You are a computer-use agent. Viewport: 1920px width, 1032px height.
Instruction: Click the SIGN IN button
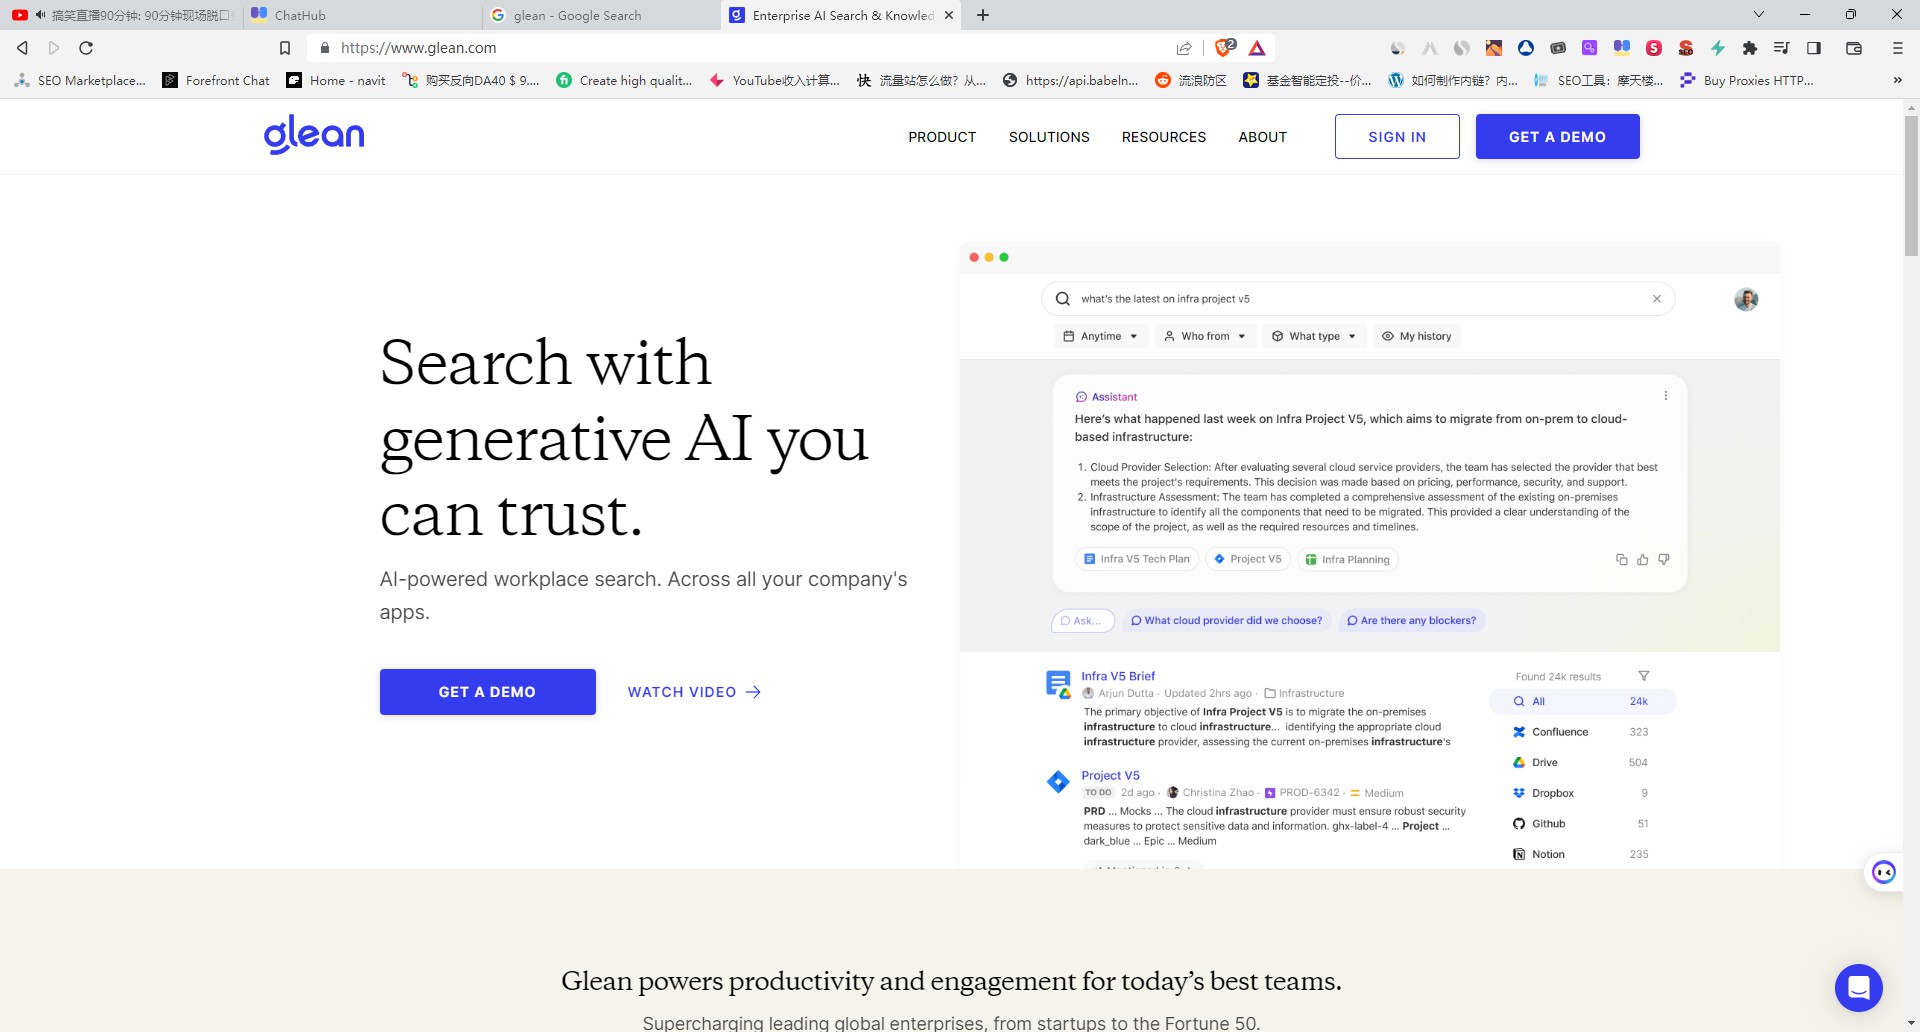click(1397, 136)
